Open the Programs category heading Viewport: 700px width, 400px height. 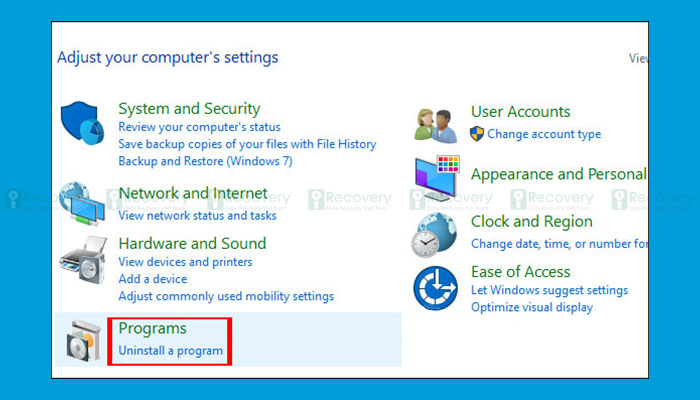point(153,329)
